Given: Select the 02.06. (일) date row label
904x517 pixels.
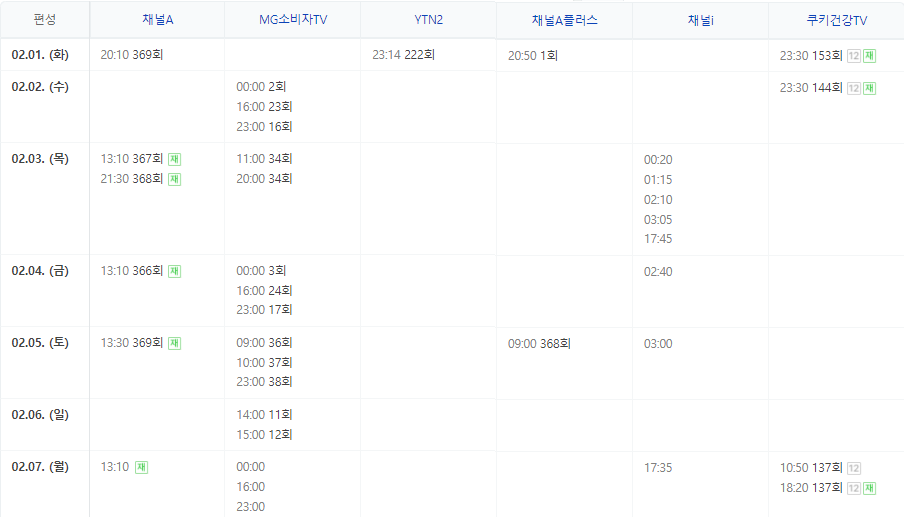Looking at the screenshot, I should tap(40, 415).
